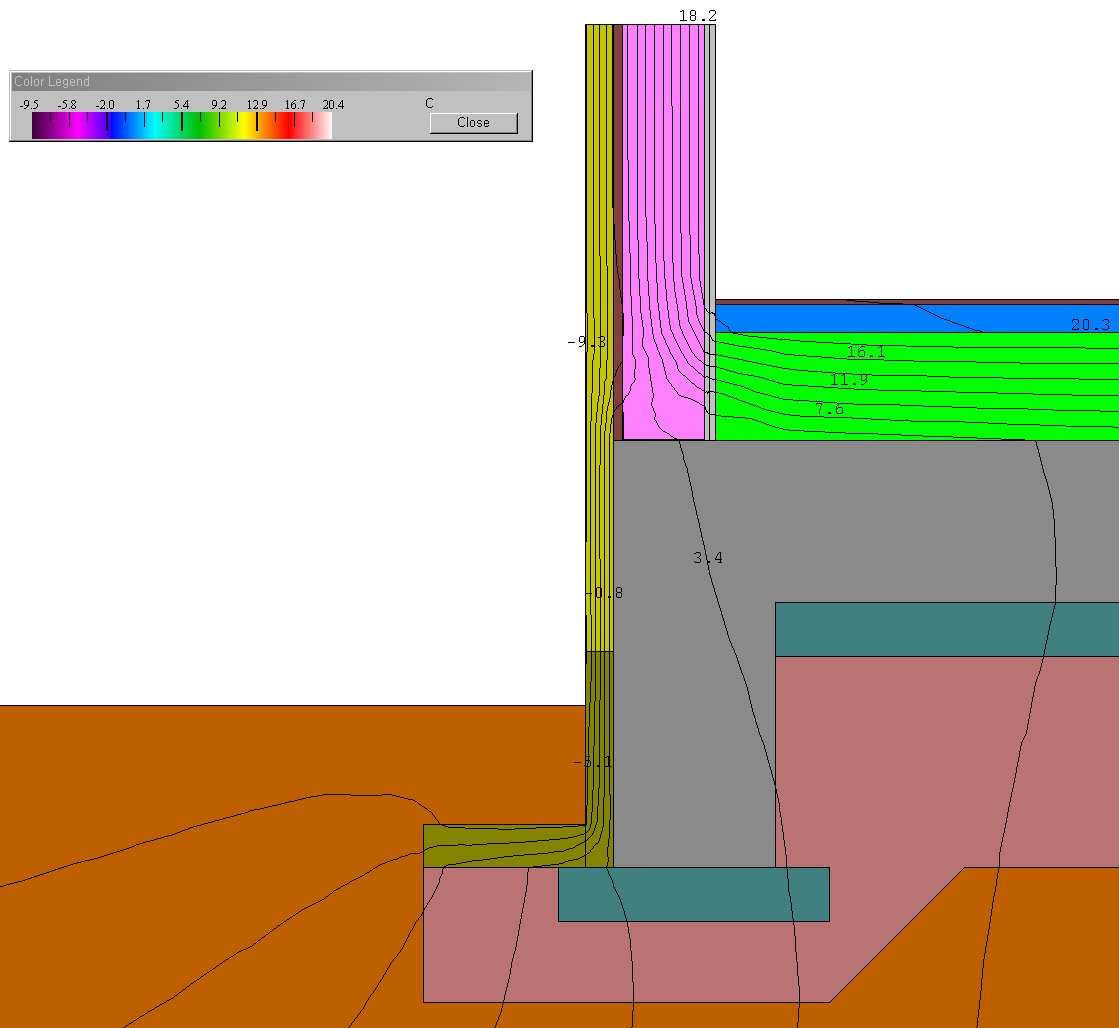Click the green floor insulation region

point(950,420)
